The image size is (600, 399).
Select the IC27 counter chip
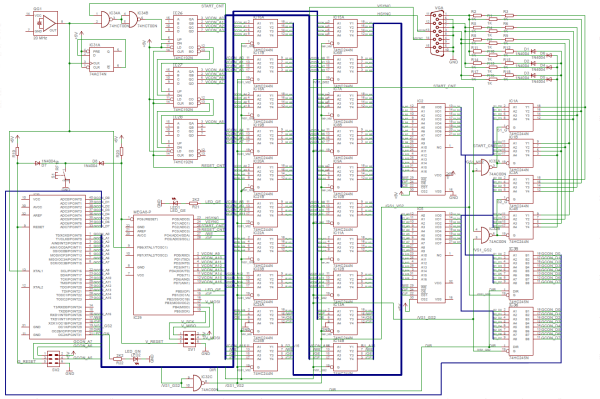186,87
